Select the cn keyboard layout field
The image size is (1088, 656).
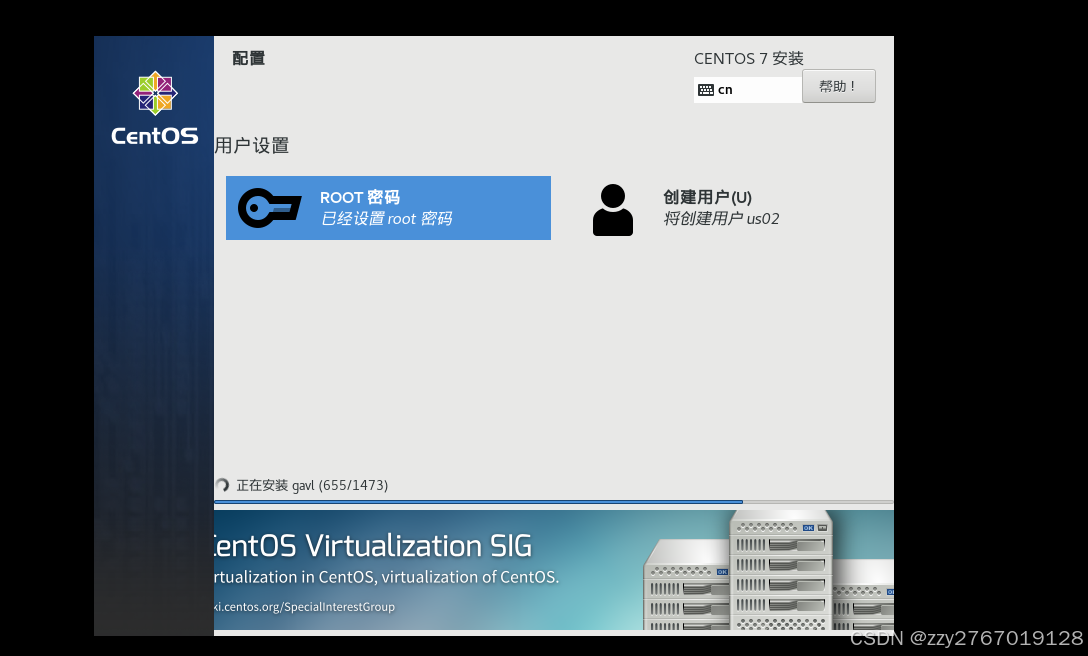pyautogui.click(x=748, y=90)
